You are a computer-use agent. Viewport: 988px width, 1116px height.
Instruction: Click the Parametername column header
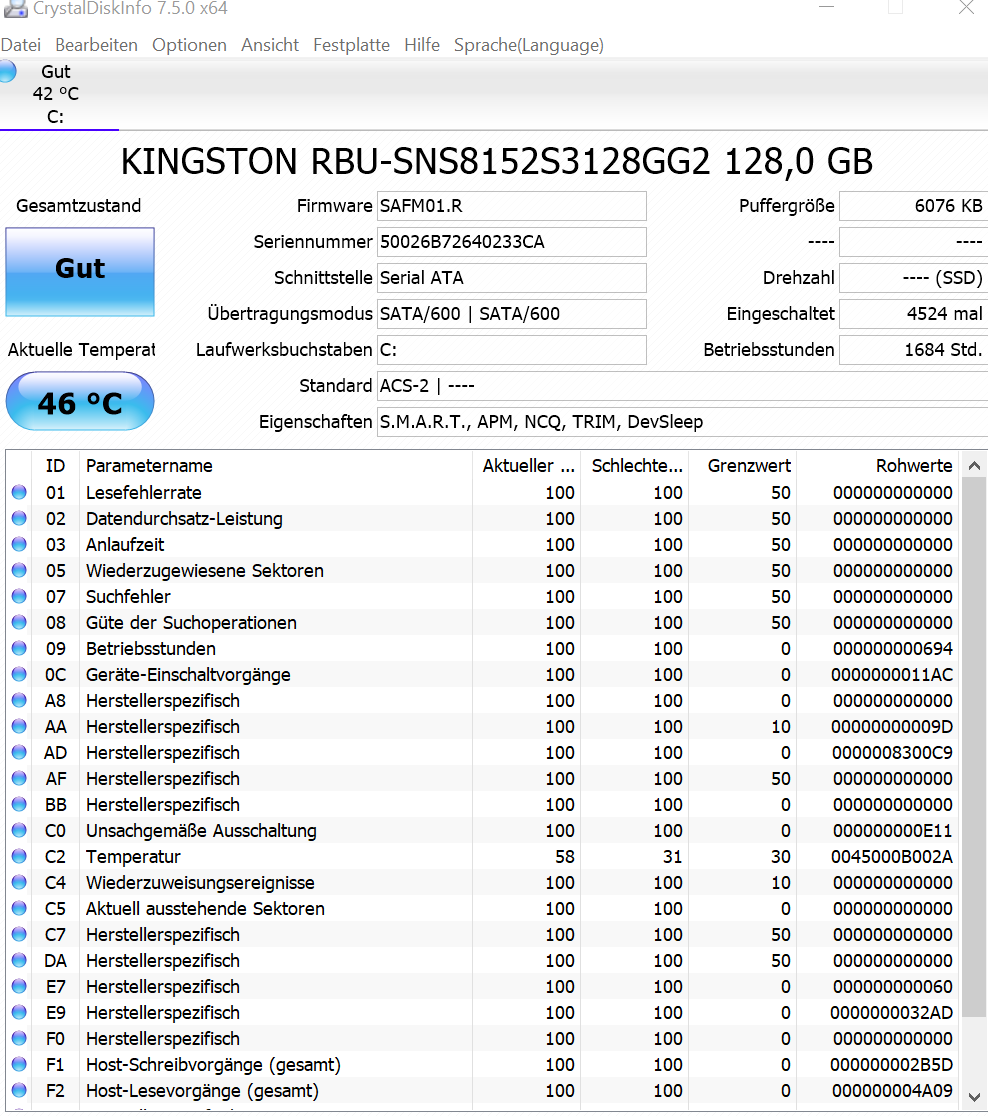click(275, 465)
